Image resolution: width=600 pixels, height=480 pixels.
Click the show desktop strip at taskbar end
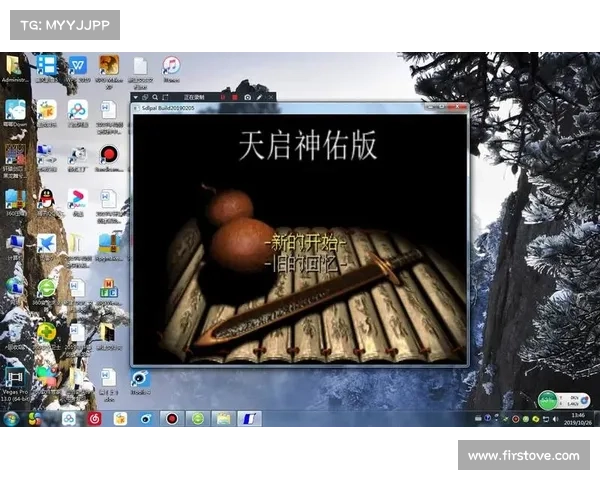coord(597,419)
